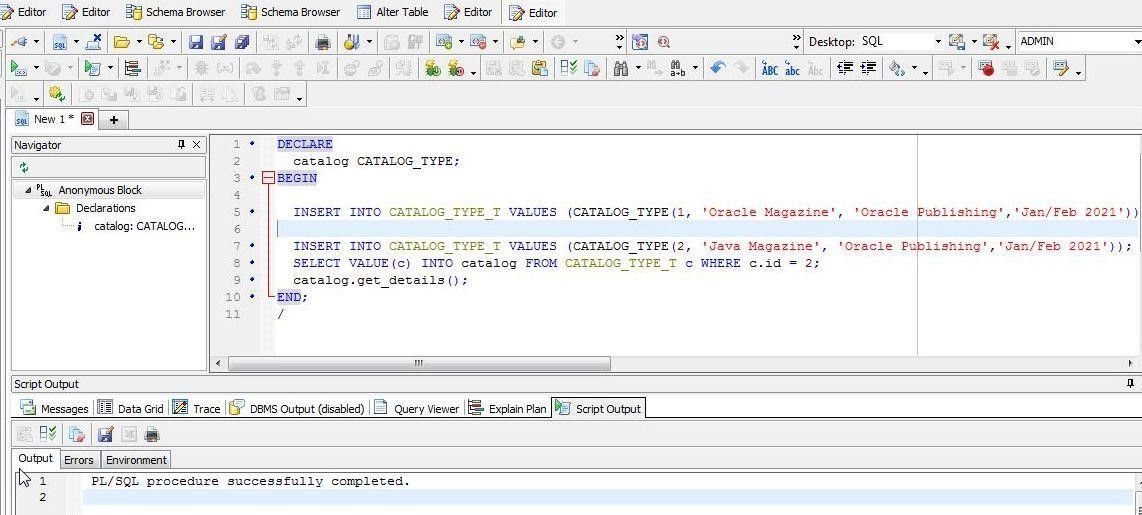Collapse the BEGIN code fold box
The image size is (1142, 515).
[268, 178]
